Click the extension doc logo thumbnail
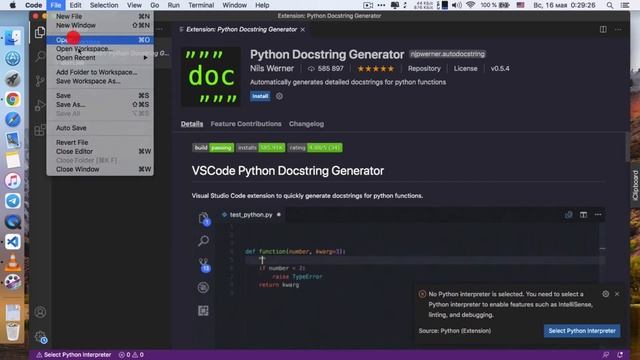640x360 pixels. pos(211,77)
